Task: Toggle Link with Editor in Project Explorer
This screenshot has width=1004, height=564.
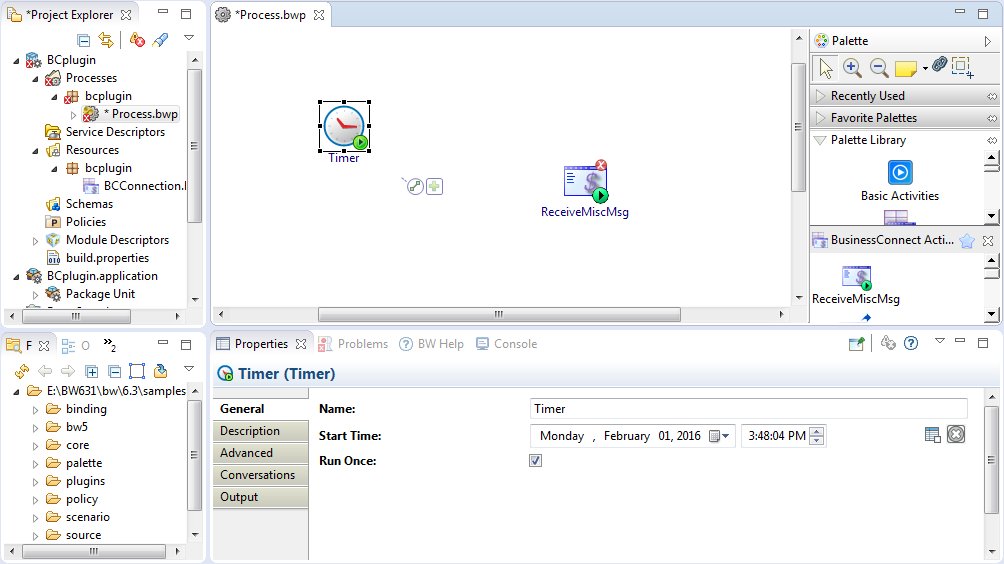Action: pyautogui.click(x=106, y=40)
